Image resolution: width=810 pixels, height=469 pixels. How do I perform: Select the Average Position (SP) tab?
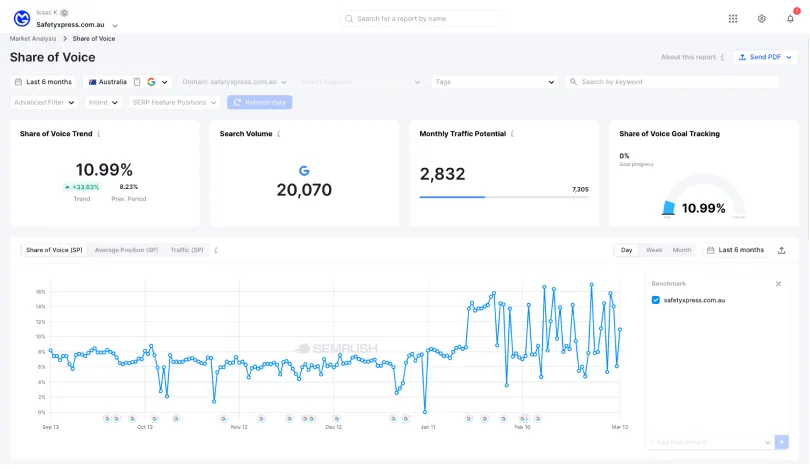[126, 250]
